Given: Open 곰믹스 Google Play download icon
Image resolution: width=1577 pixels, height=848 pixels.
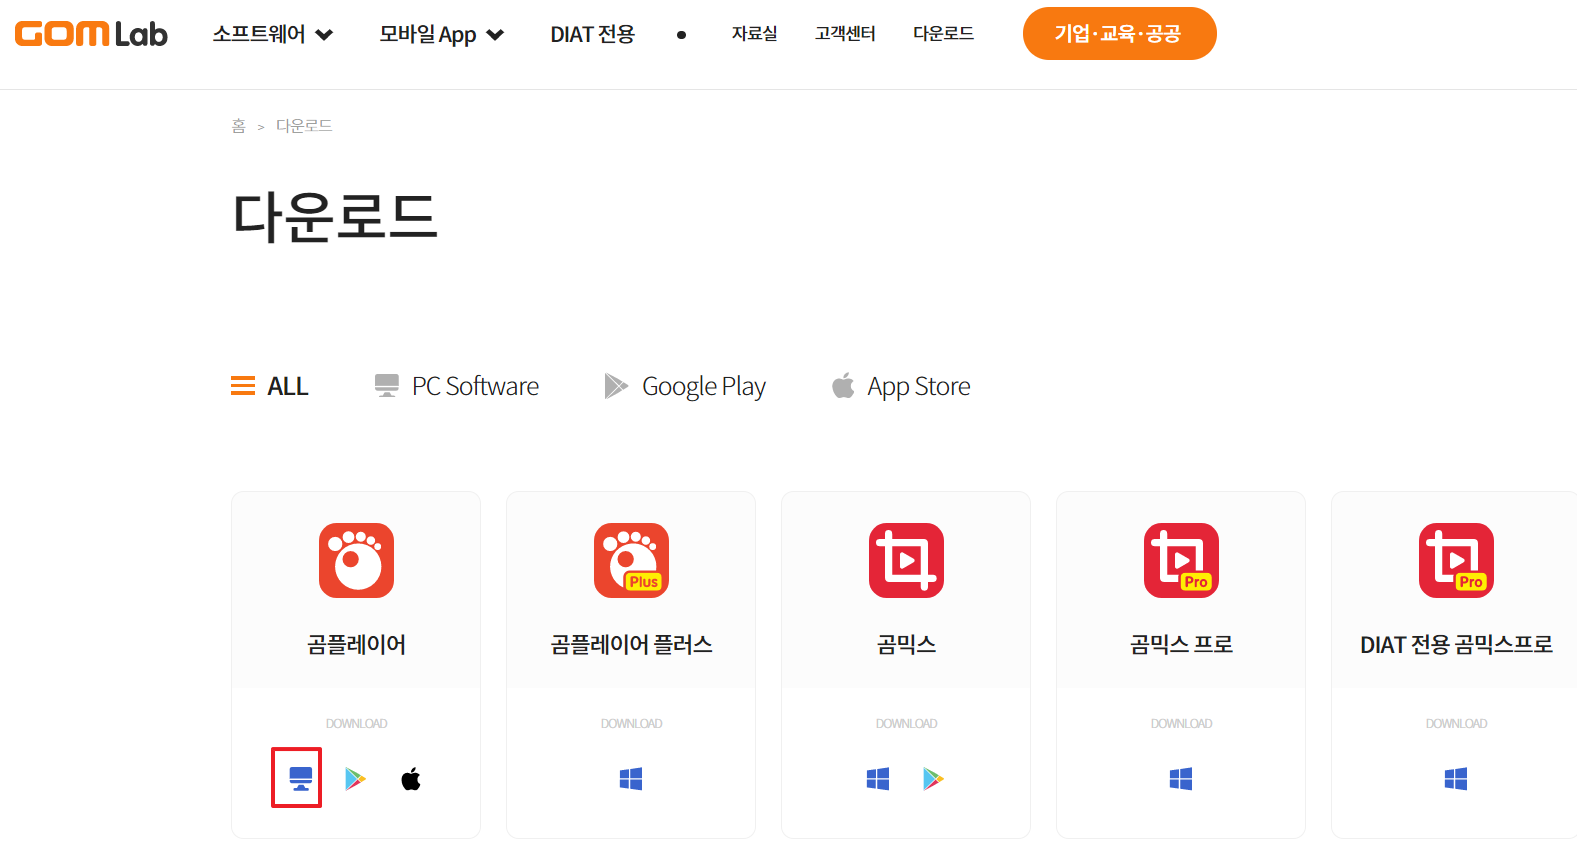Looking at the screenshot, I should click(x=933, y=778).
